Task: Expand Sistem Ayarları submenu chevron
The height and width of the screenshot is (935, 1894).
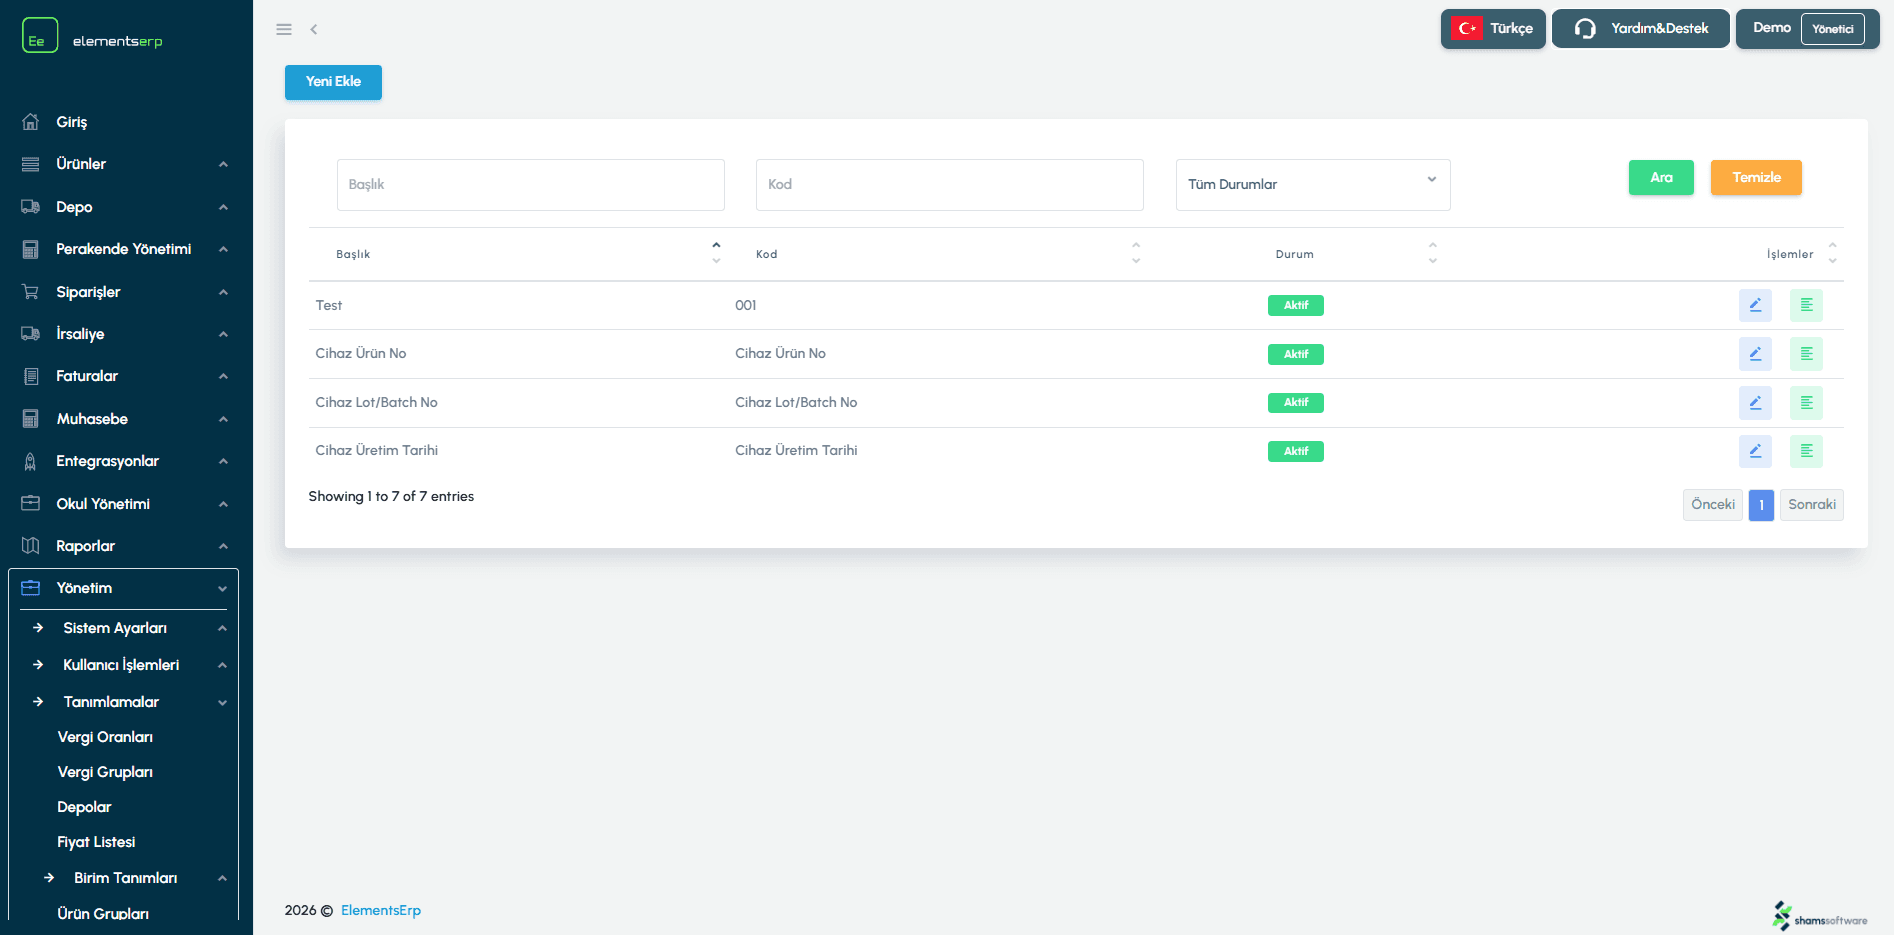Action: pos(222,628)
